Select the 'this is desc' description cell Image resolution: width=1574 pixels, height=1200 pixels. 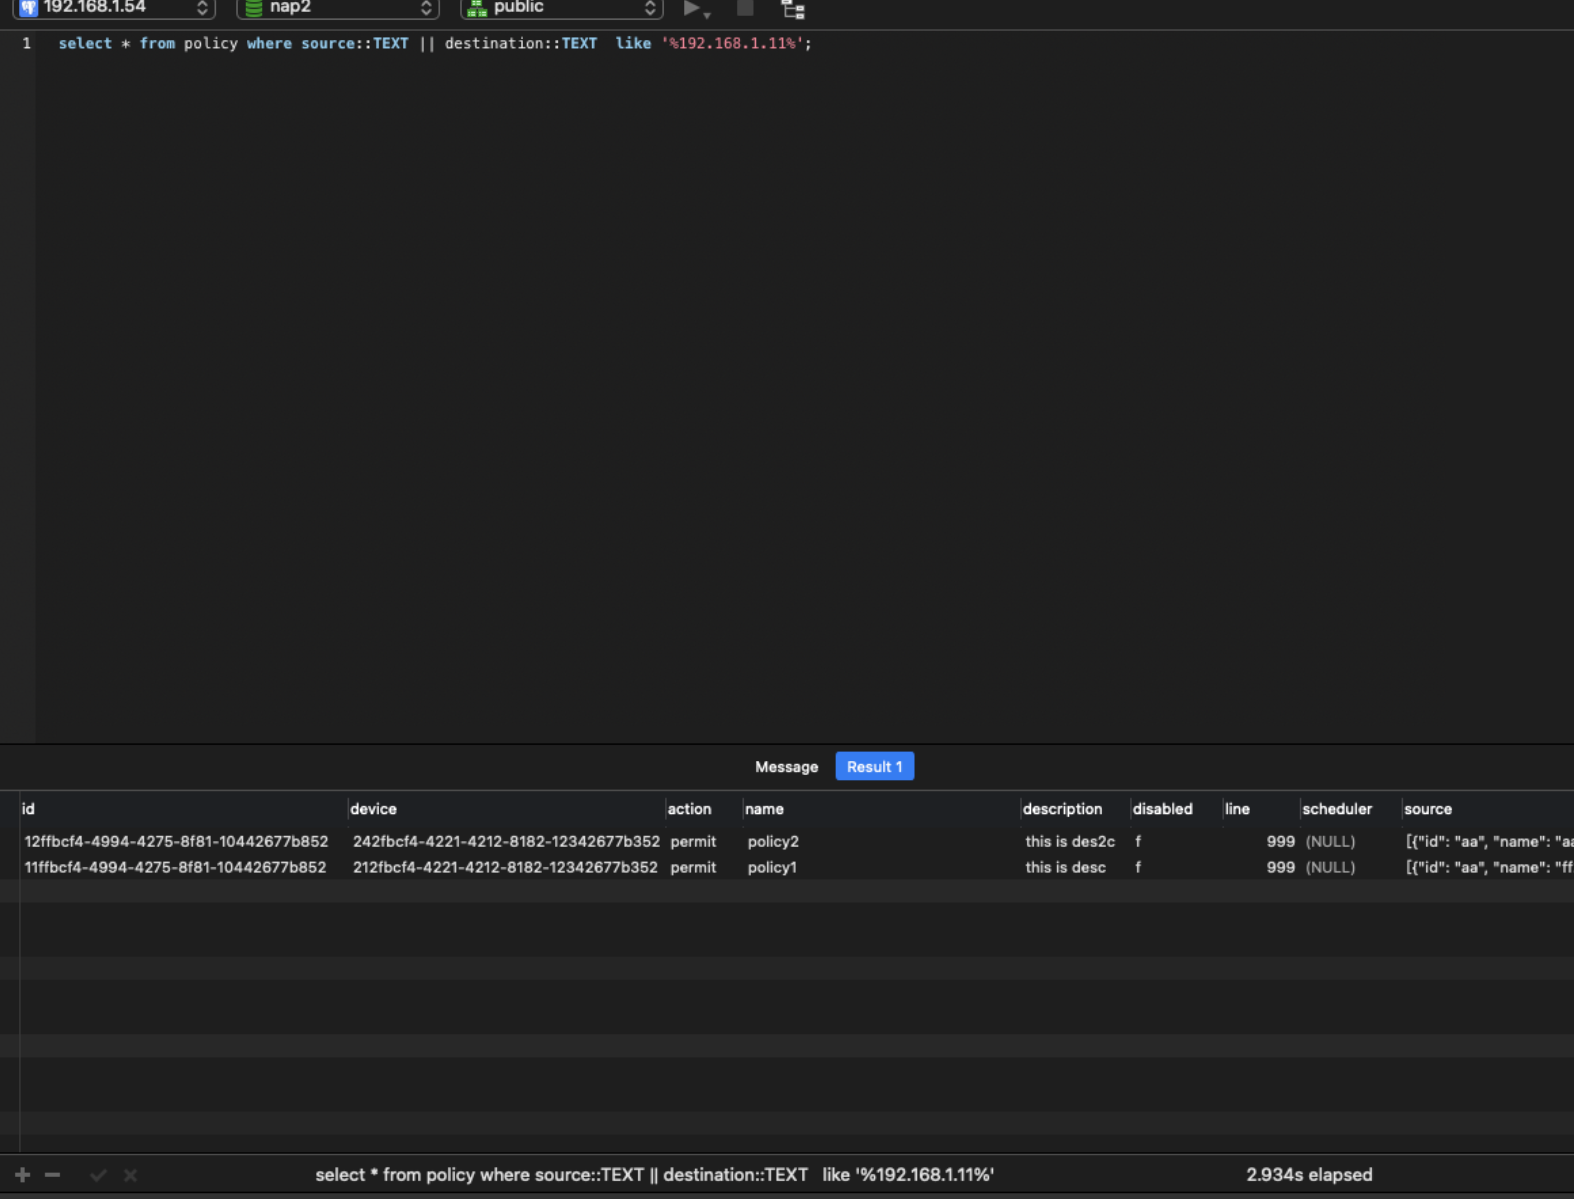[1065, 868]
